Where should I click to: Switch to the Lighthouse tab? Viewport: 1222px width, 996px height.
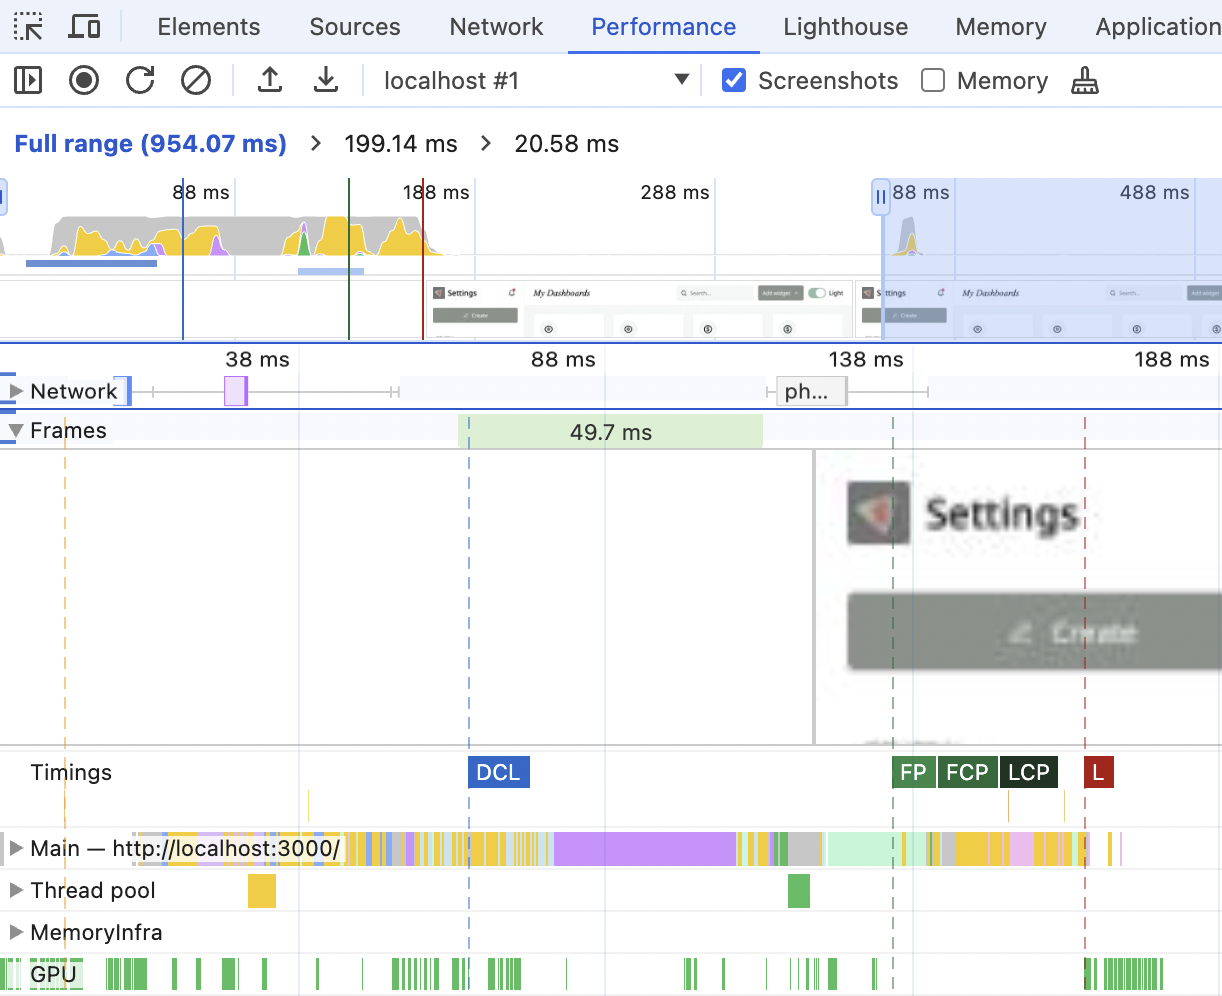845,27
